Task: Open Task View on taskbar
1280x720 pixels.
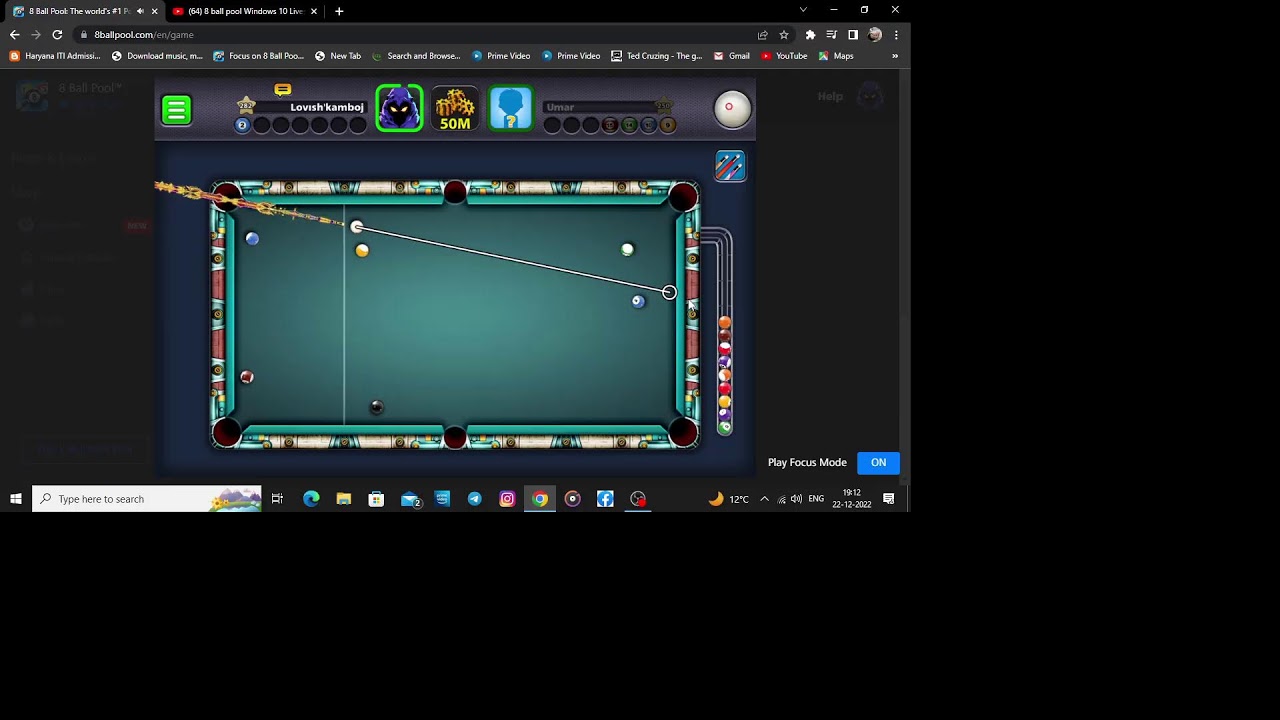Action: [277, 499]
